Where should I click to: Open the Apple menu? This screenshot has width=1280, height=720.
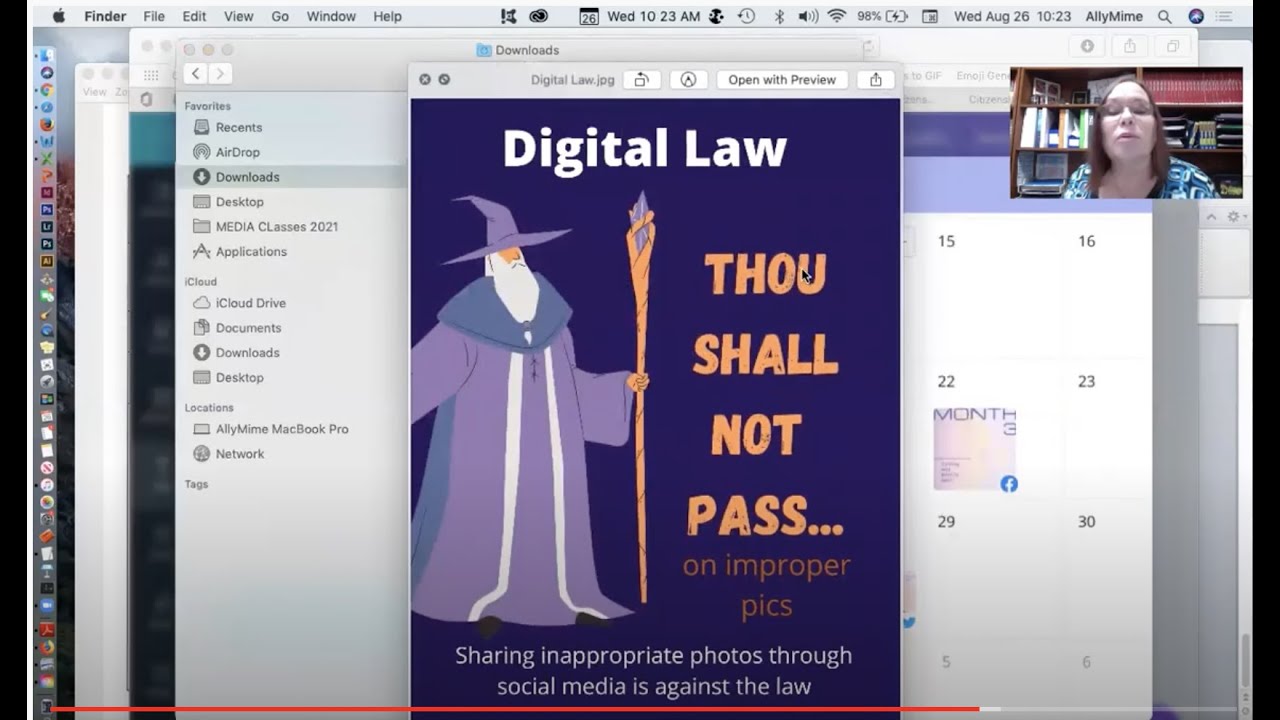[58, 16]
